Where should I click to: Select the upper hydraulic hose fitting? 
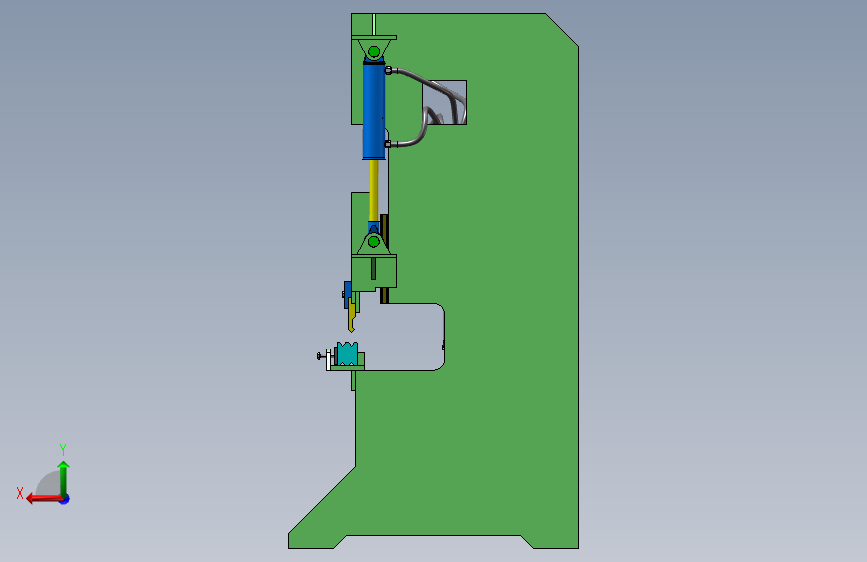[x=389, y=70]
